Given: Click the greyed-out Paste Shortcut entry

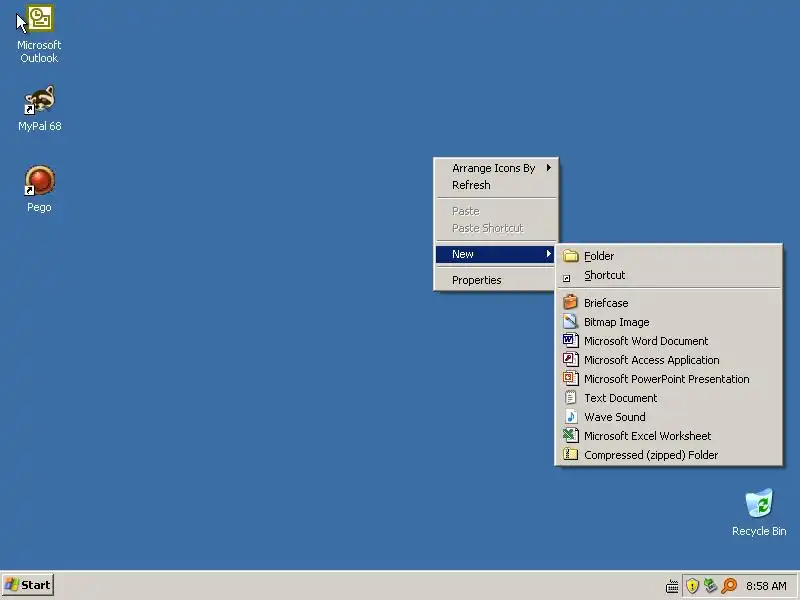Looking at the screenshot, I should (495, 228).
